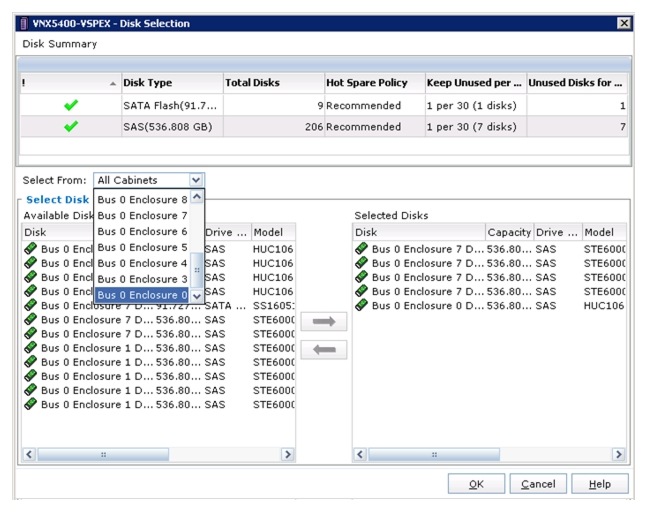Click Available Disks horizontal scrollbar right arrow
The height and width of the screenshot is (513, 648).
(287, 454)
